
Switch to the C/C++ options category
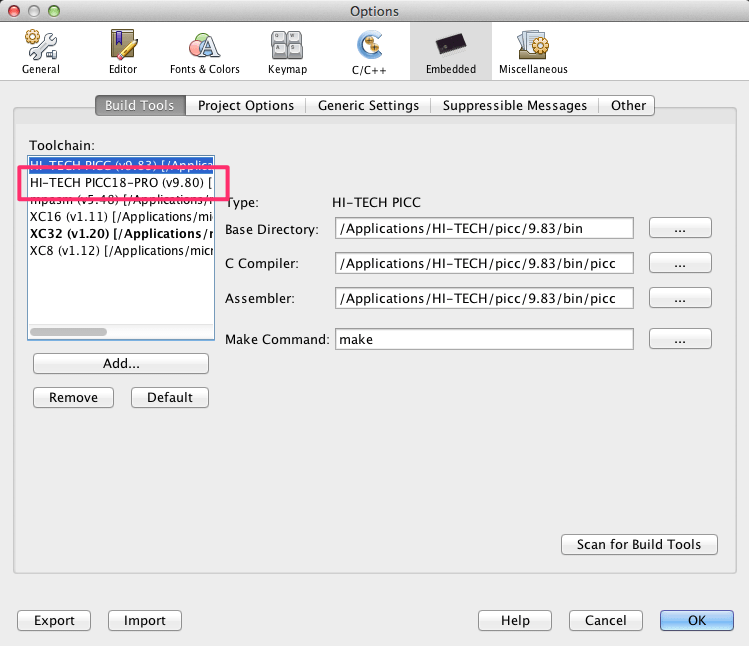click(369, 52)
